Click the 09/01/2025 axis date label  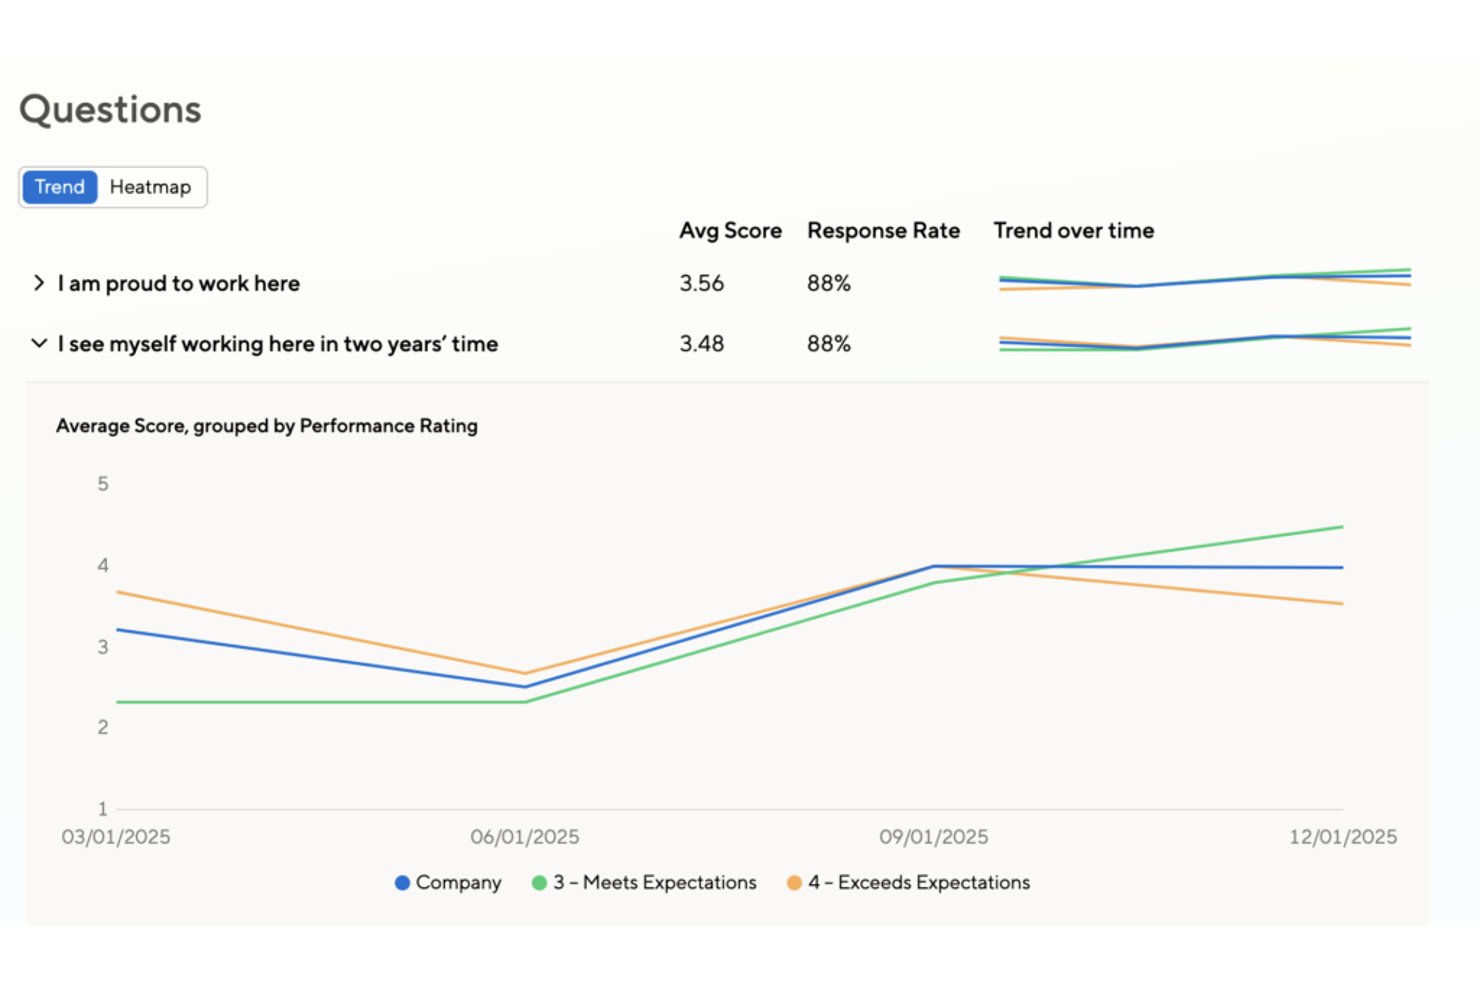click(x=934, y=837)
